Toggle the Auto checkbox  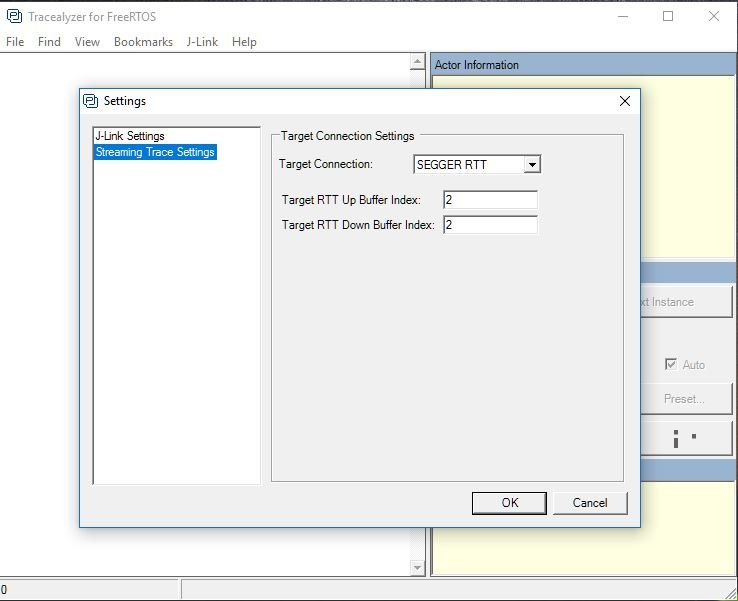click(671, 365)
